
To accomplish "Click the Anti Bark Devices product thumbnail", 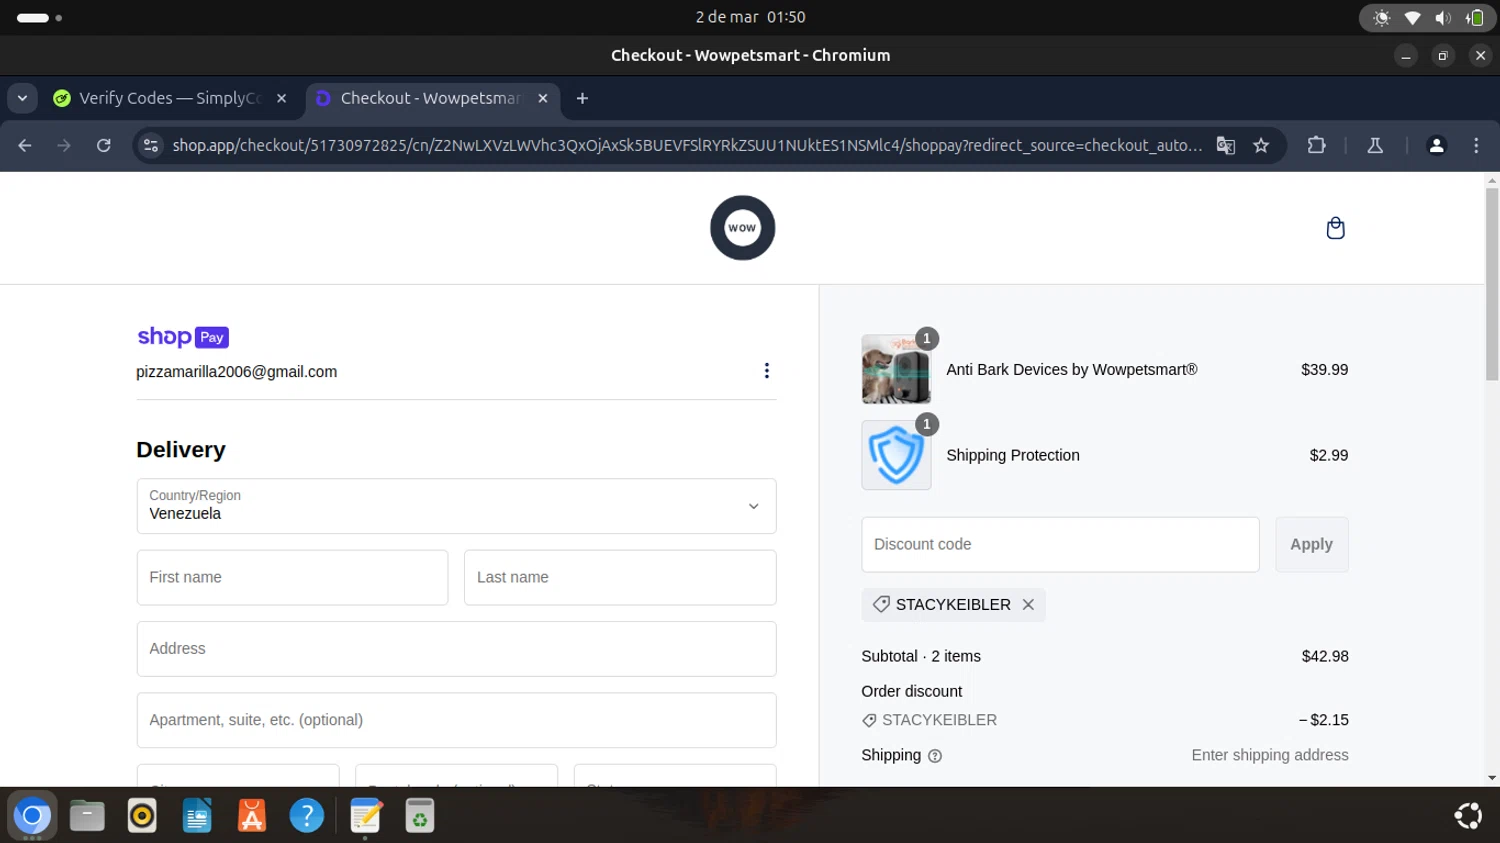I will pyautogui.click(x=896, y=369).
